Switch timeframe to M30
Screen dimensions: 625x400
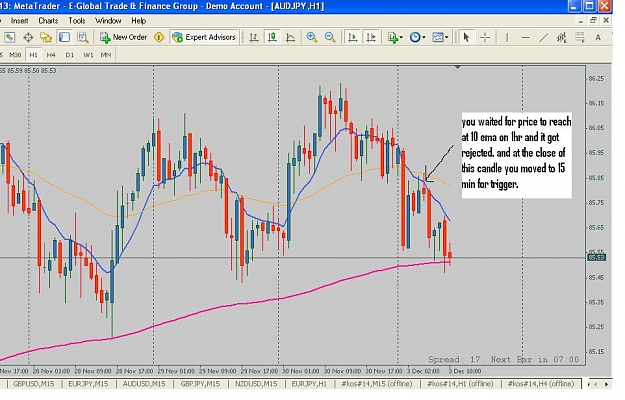[15, 55]
